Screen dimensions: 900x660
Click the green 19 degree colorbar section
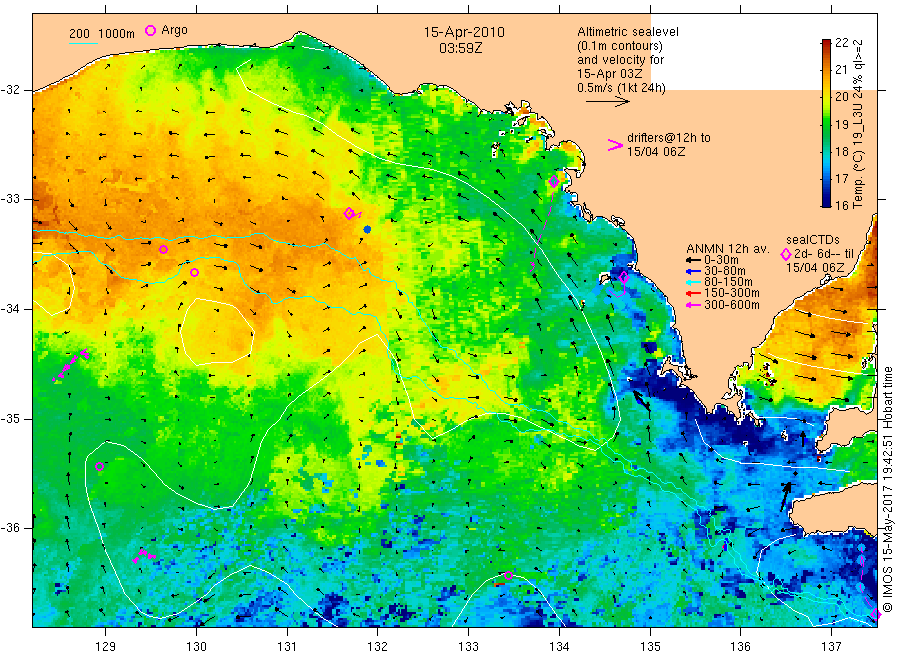827,124
